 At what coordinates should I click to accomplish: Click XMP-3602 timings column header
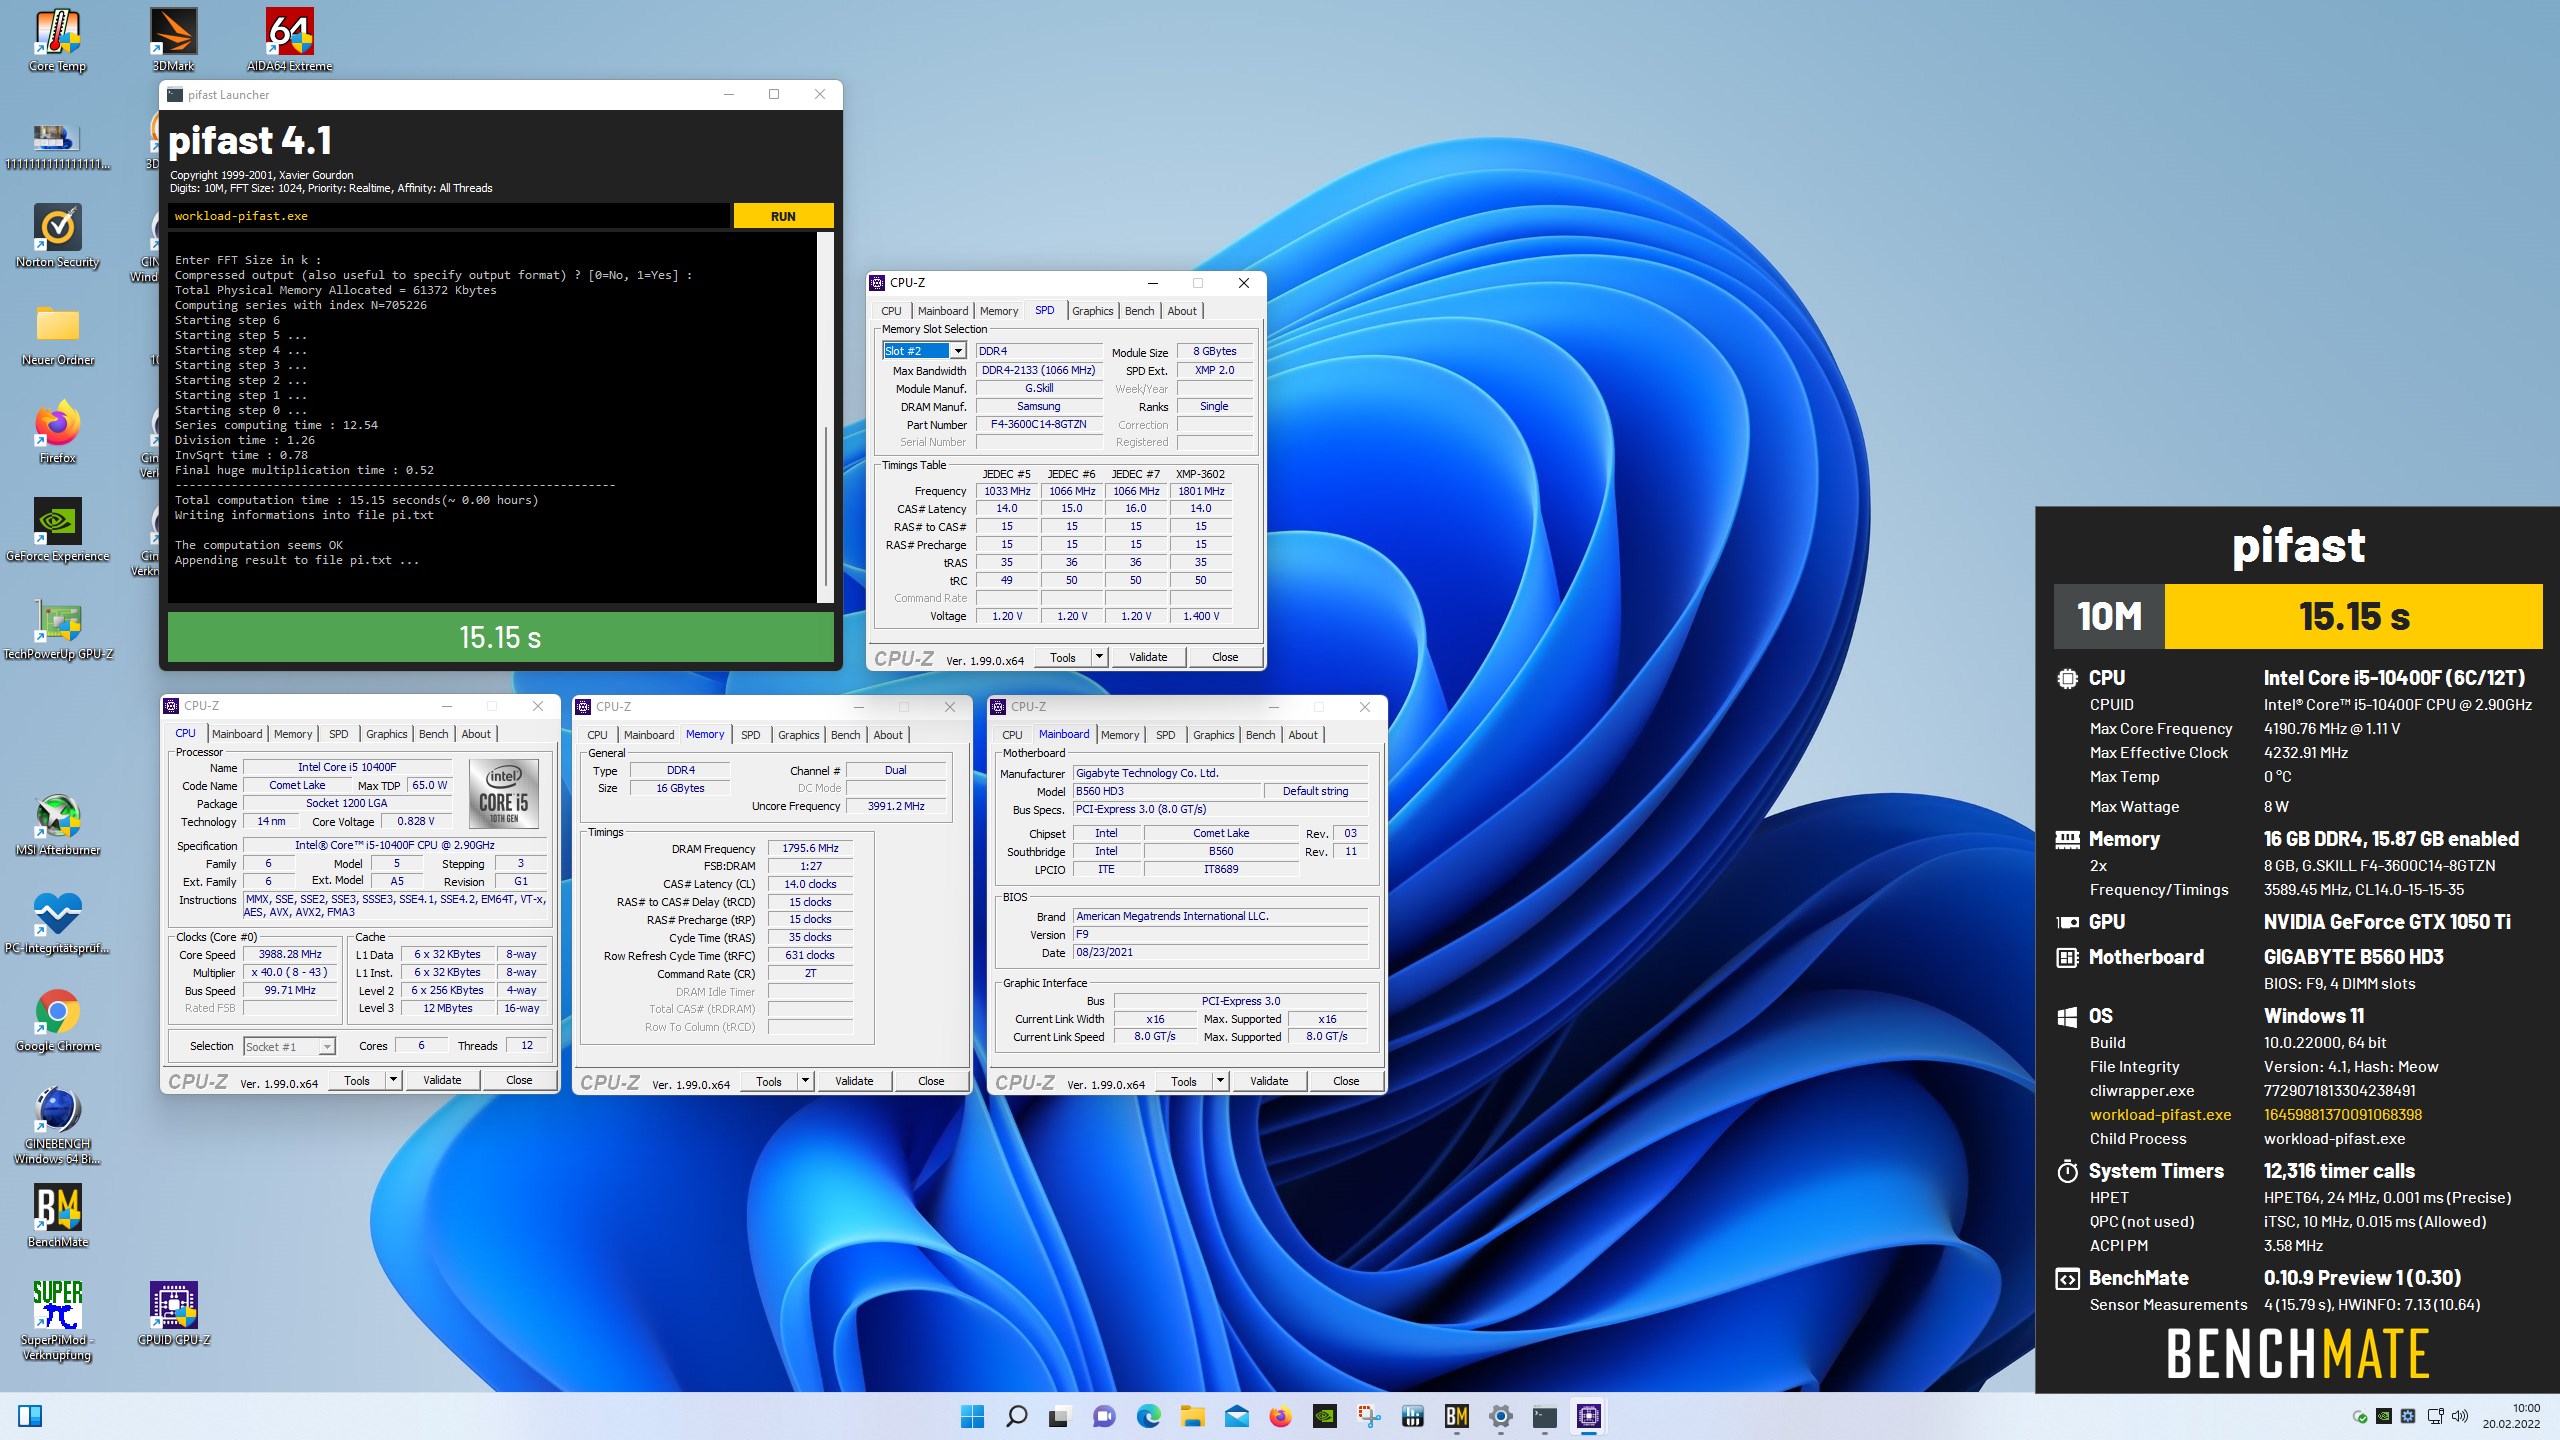[1200, 474]
